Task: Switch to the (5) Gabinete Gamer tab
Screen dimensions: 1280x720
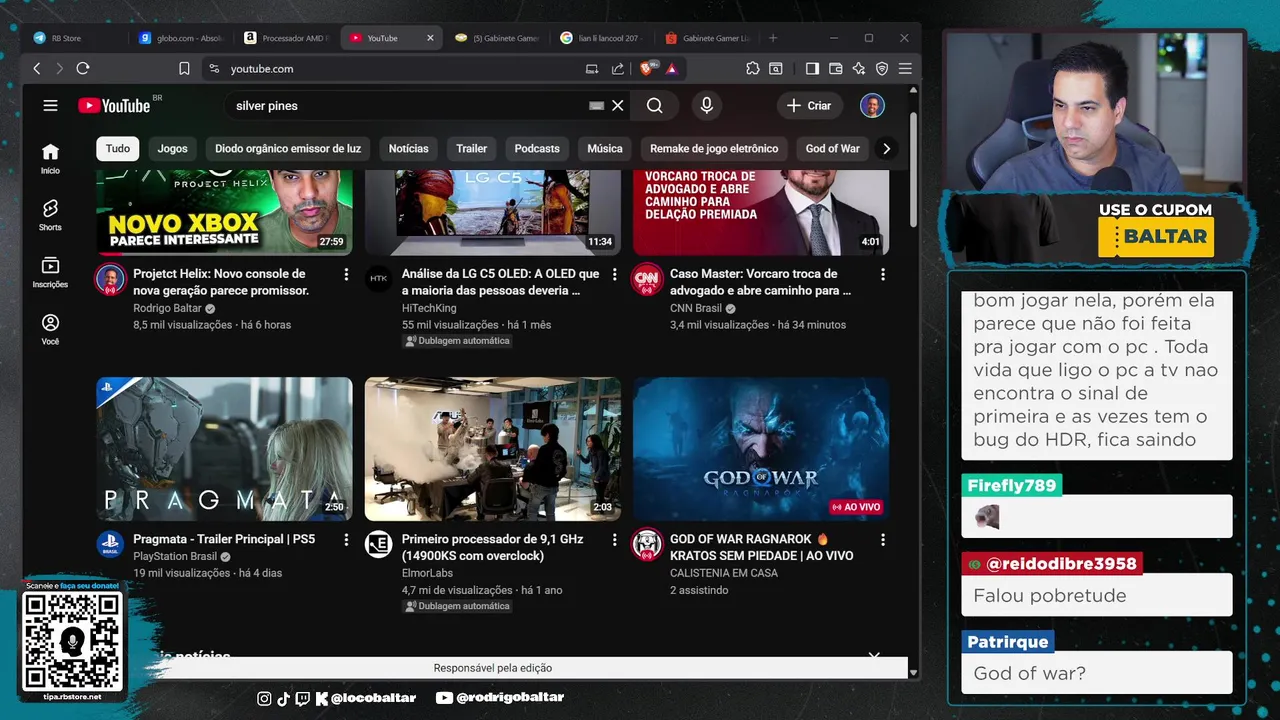Action: coord(497,38)
